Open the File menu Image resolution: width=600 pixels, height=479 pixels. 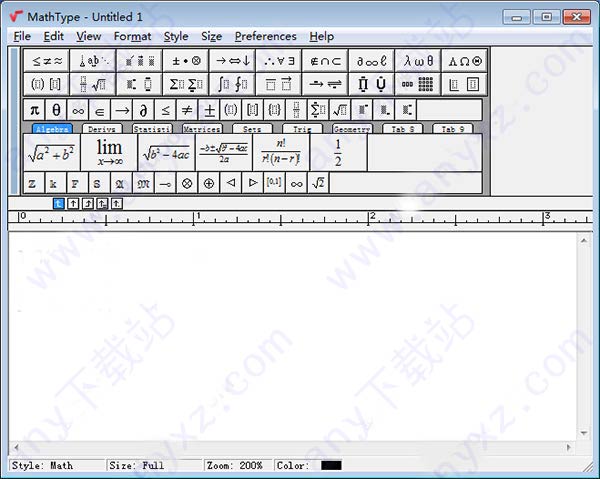(x=22, y=36)
